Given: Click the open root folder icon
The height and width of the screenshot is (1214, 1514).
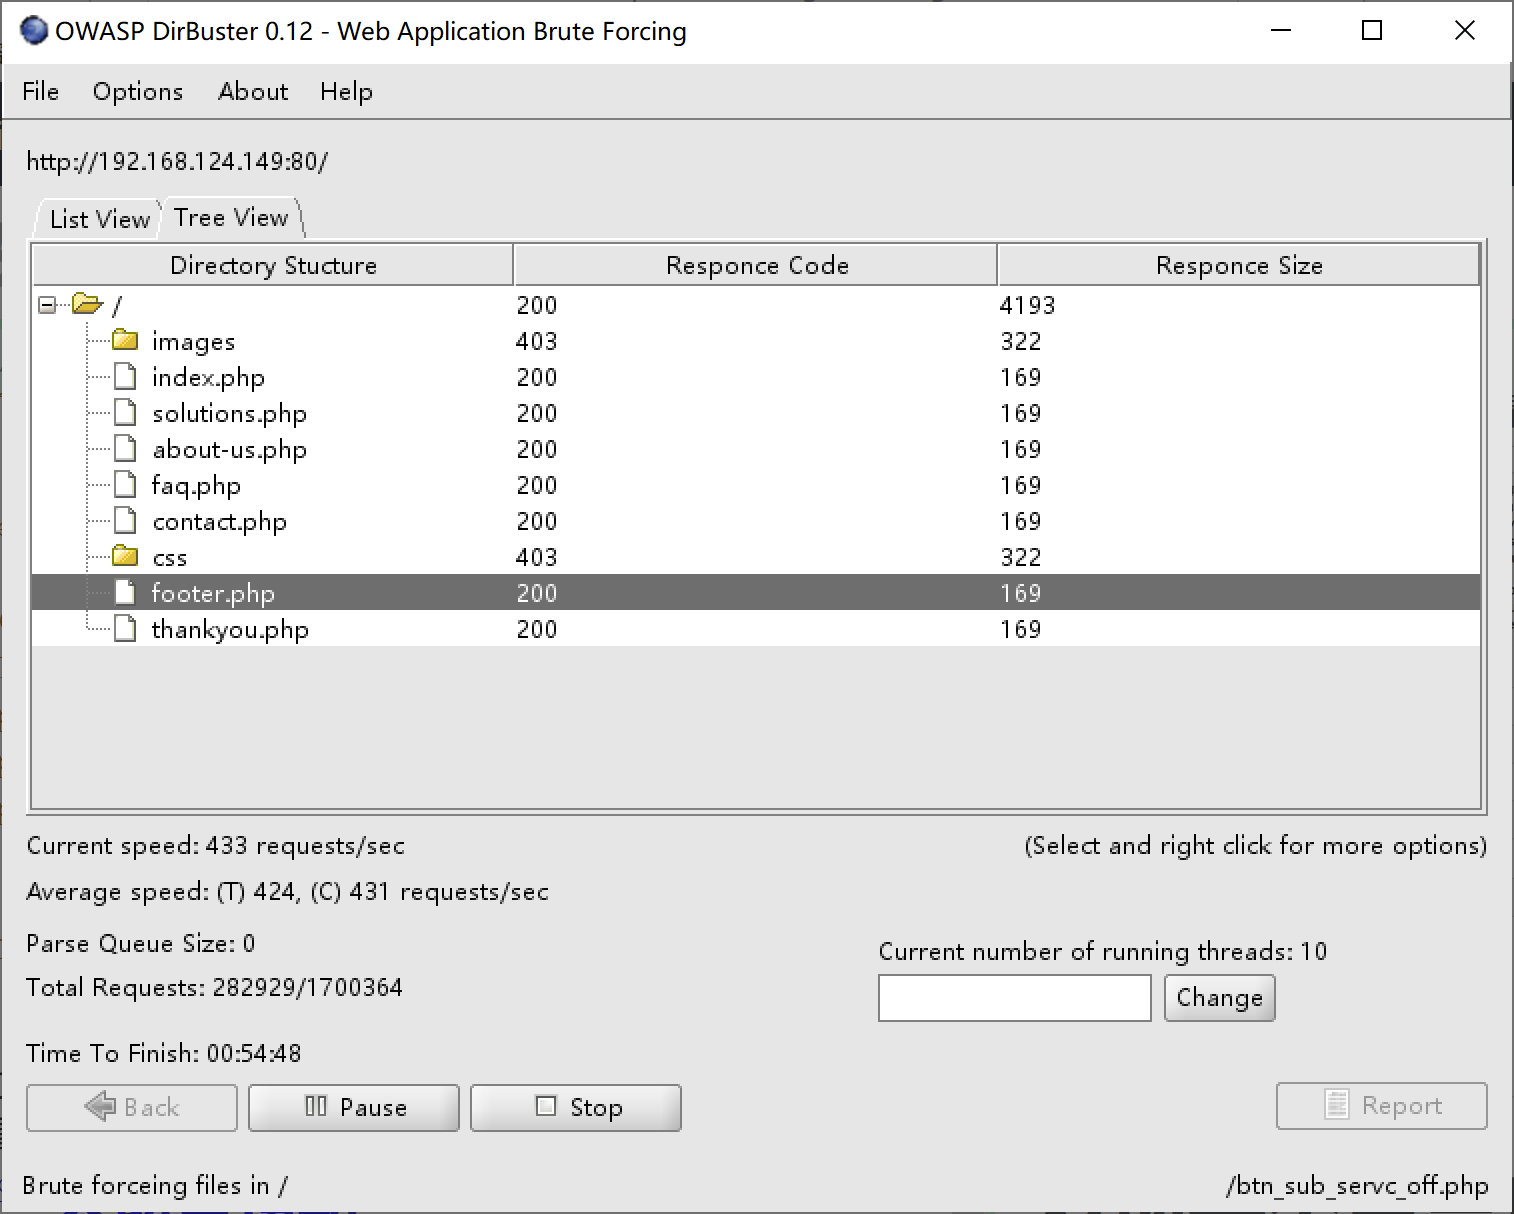Looking at the screenshot, I should click(88, 304).
